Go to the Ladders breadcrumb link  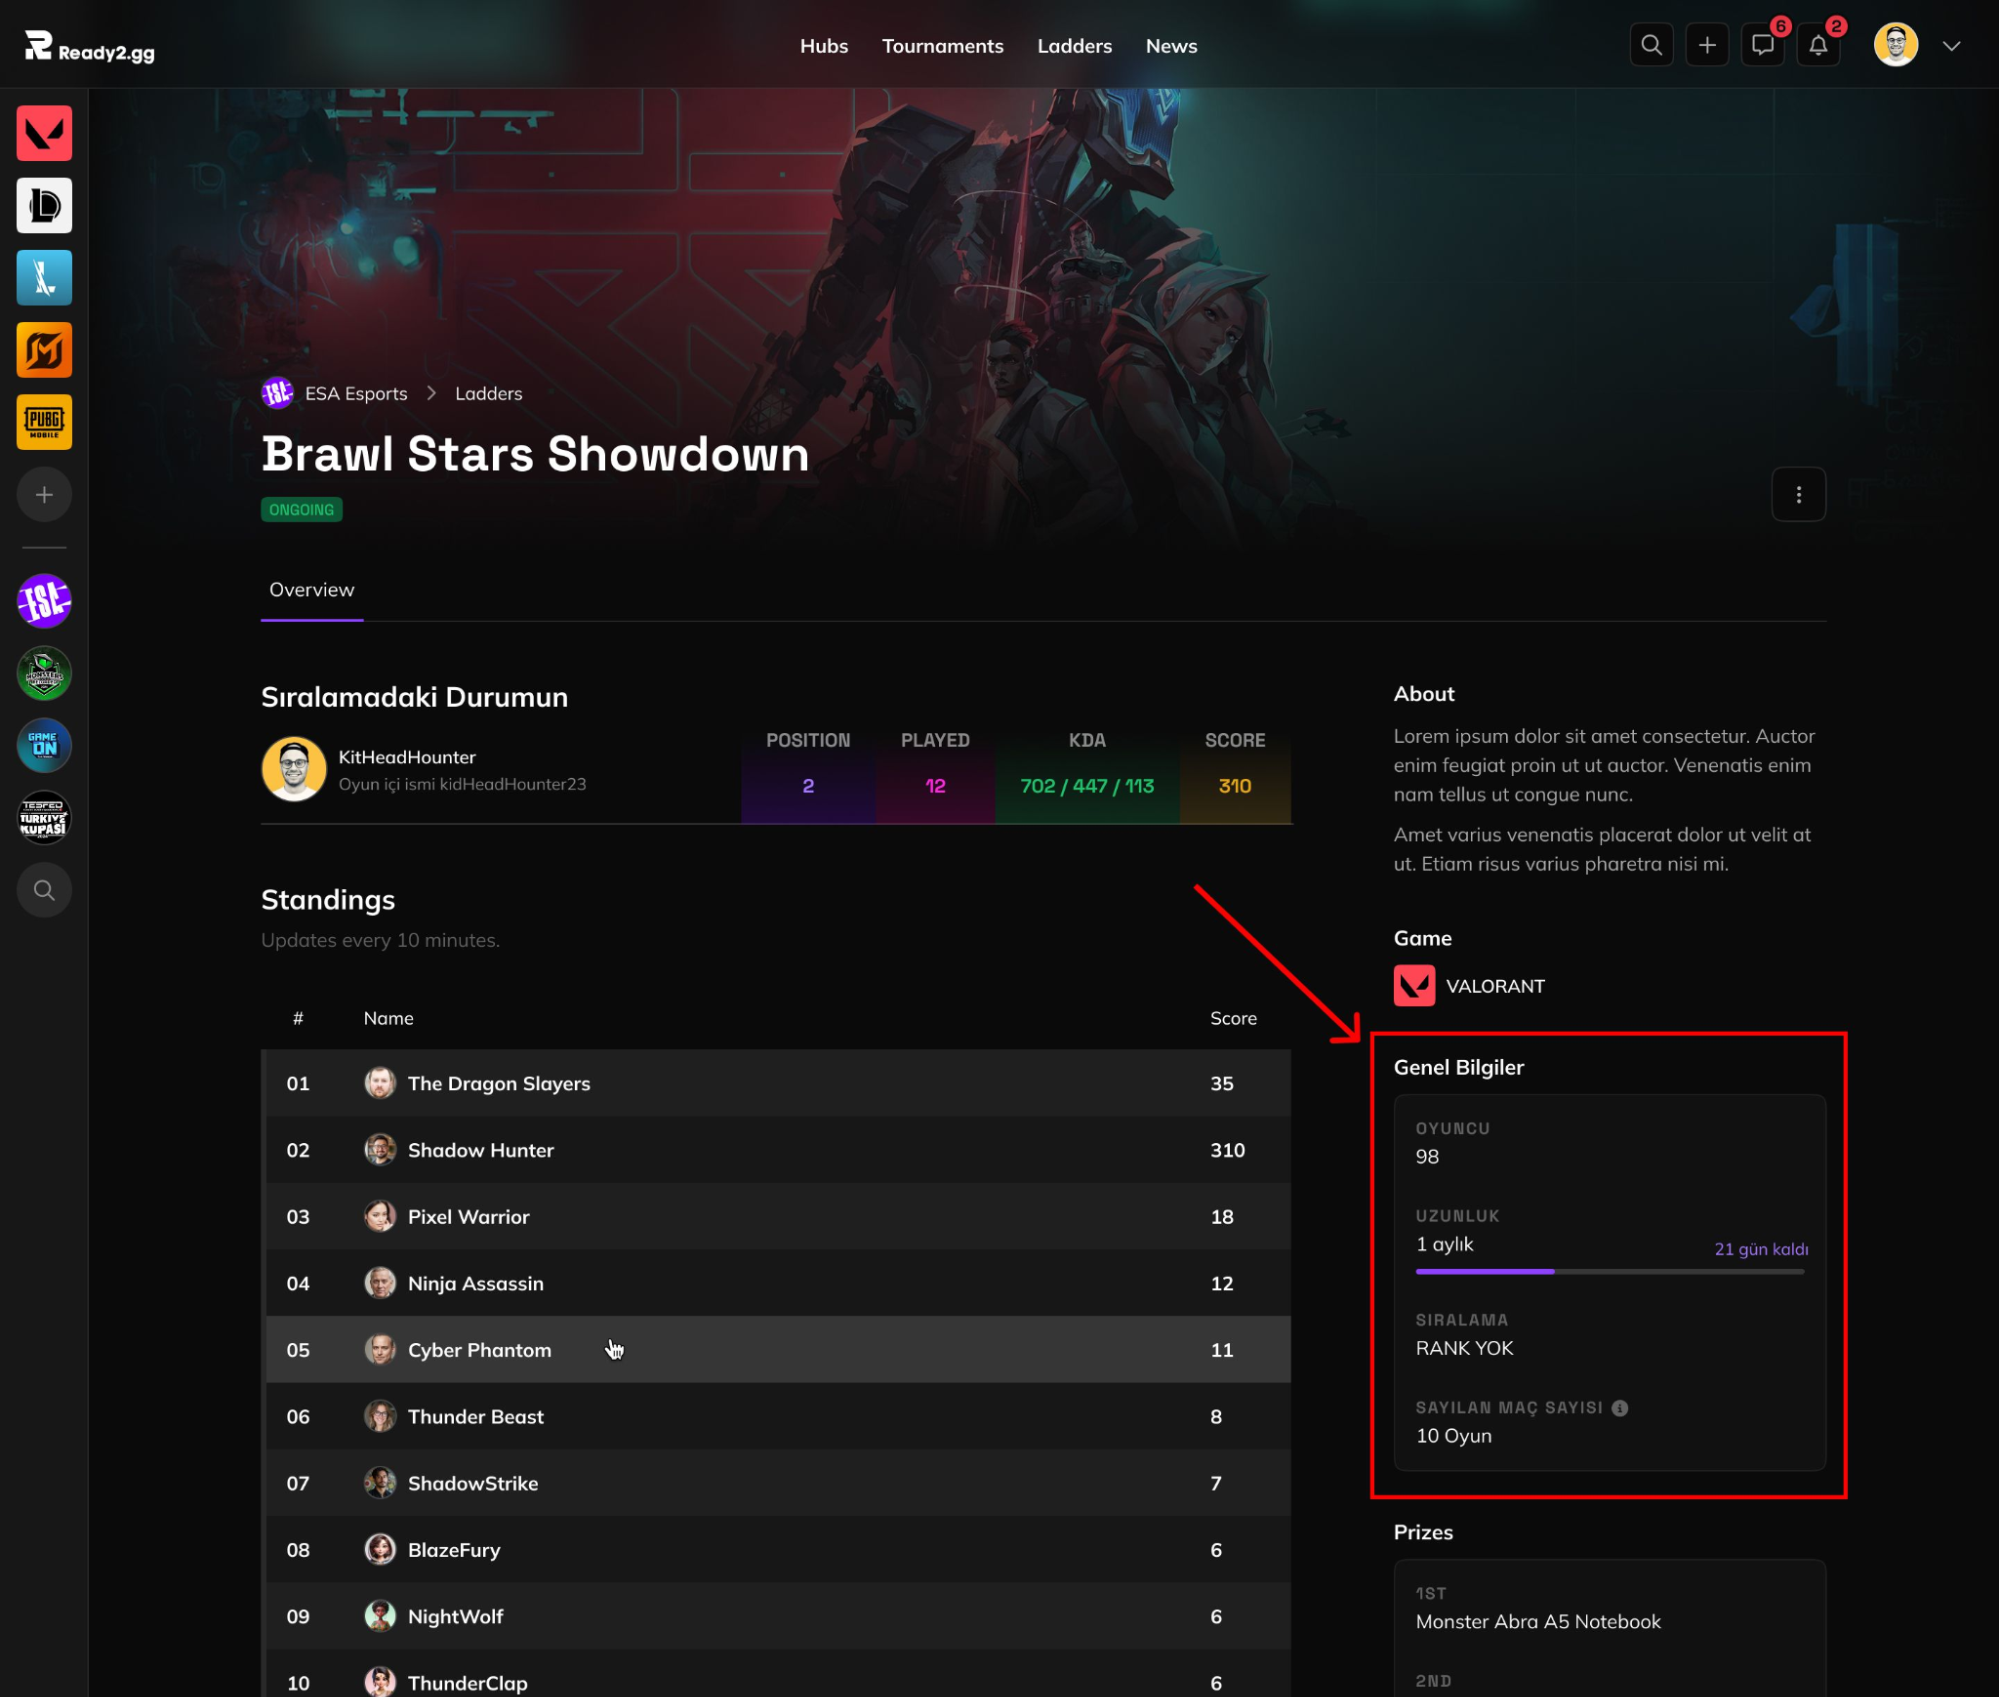click(488, 393)
